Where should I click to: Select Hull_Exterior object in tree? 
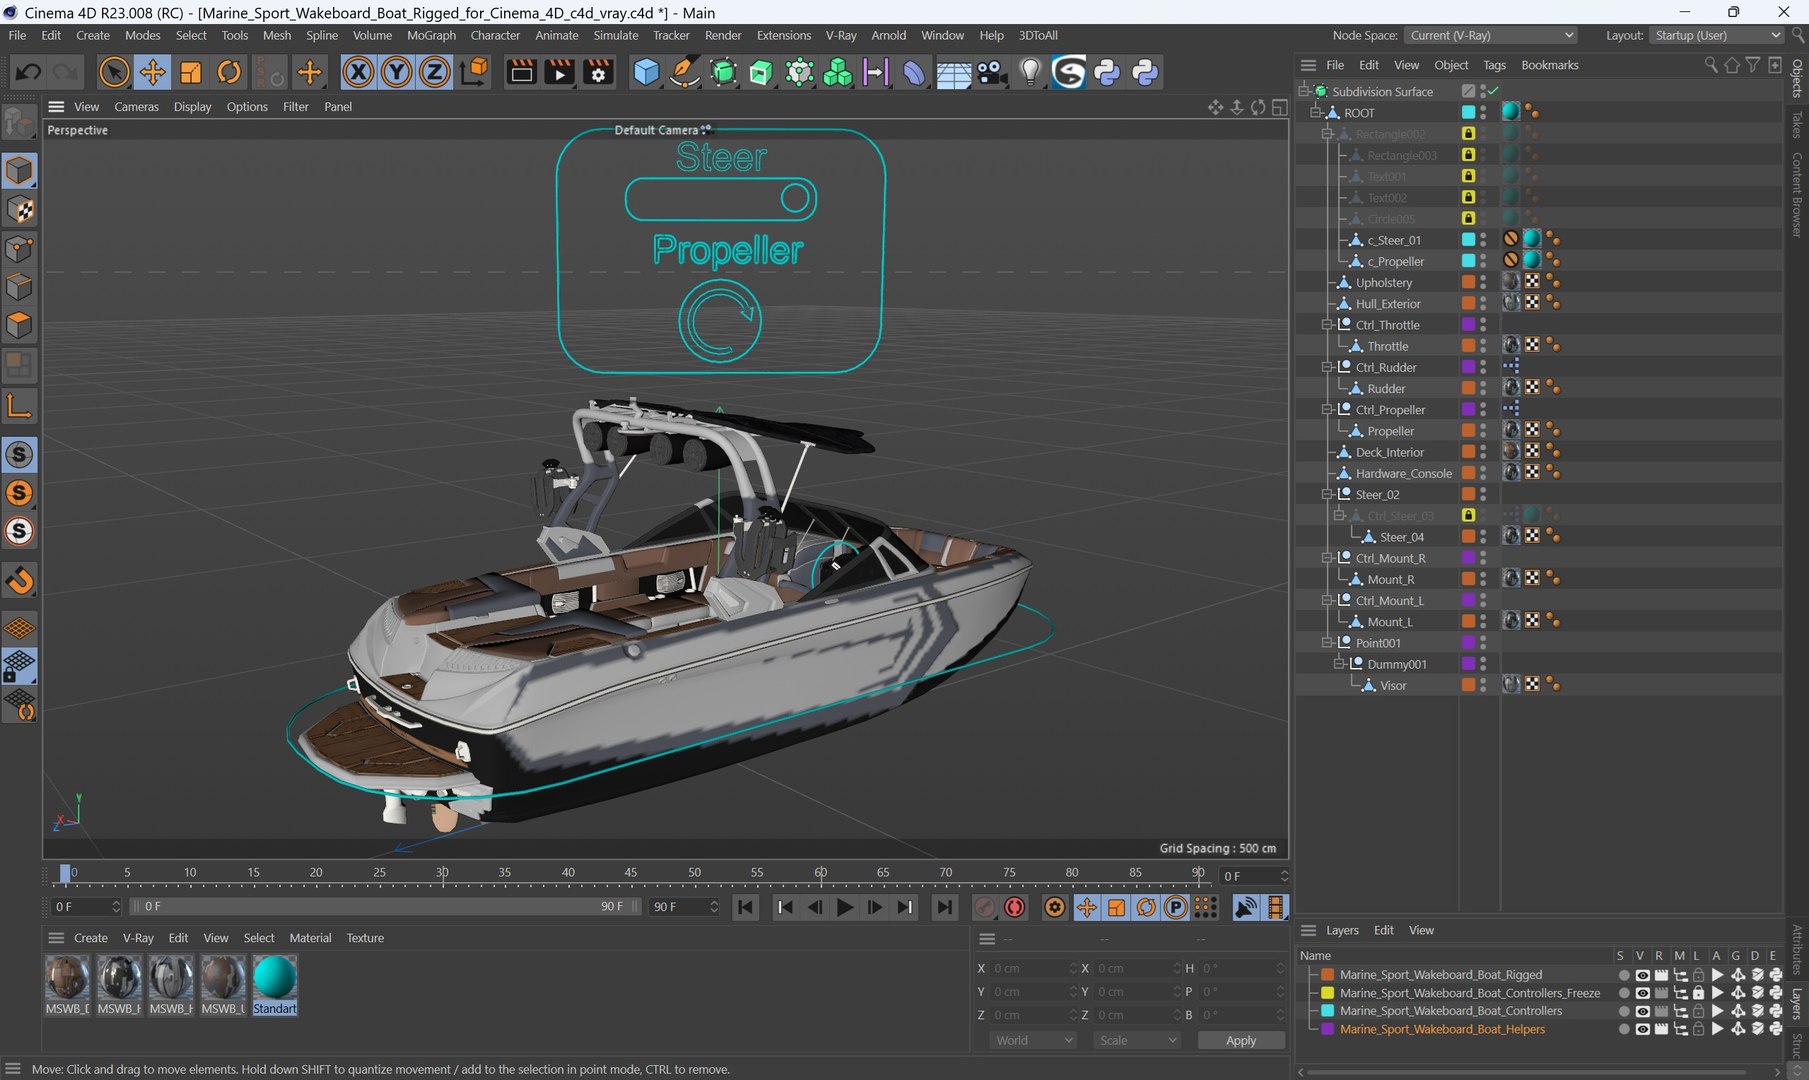(1387, 304)
